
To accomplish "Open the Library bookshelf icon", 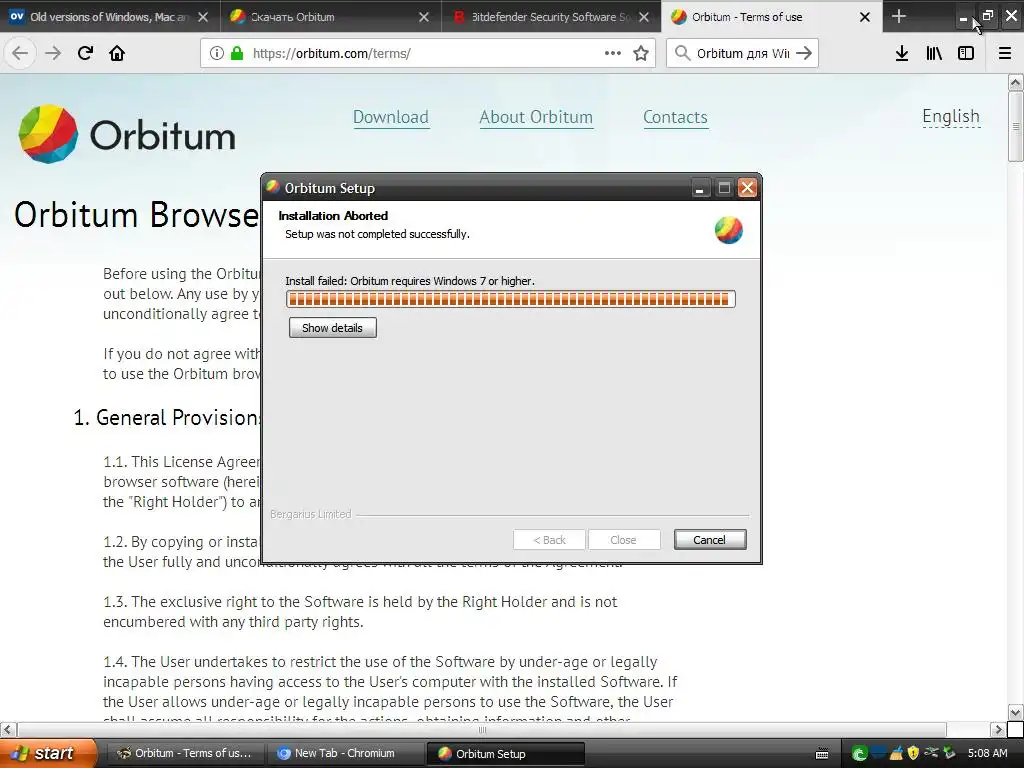I will pos(934,54).
